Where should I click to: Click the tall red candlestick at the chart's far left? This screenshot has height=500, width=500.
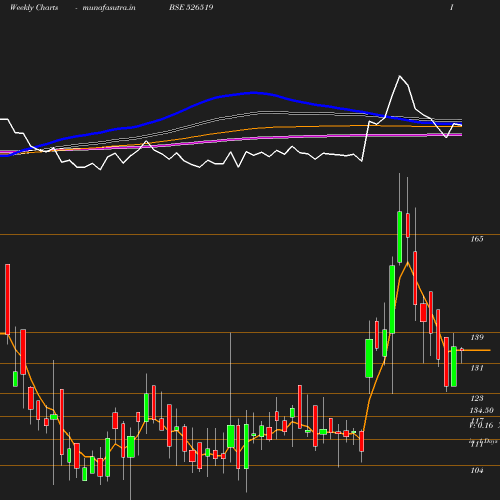[8, 299]
